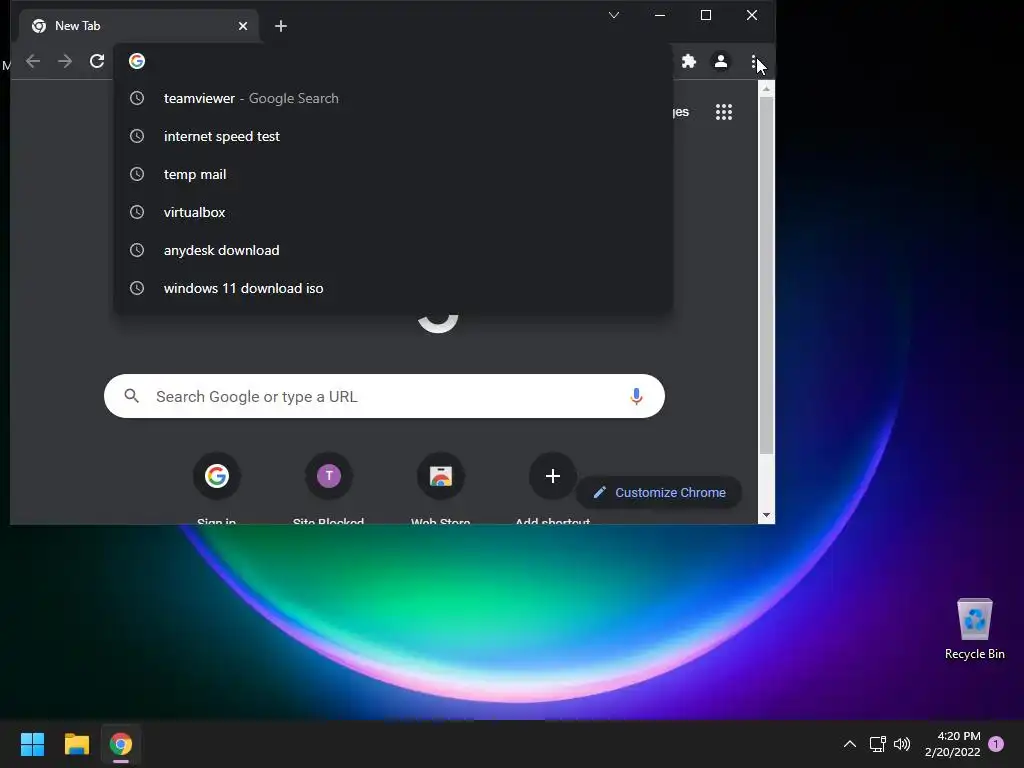Image resolution: width=1024 pixels, height=768 pixels.
Task: Click the Chrome taskbar icon
Action: pyautogui.click(x=121, y=744)
